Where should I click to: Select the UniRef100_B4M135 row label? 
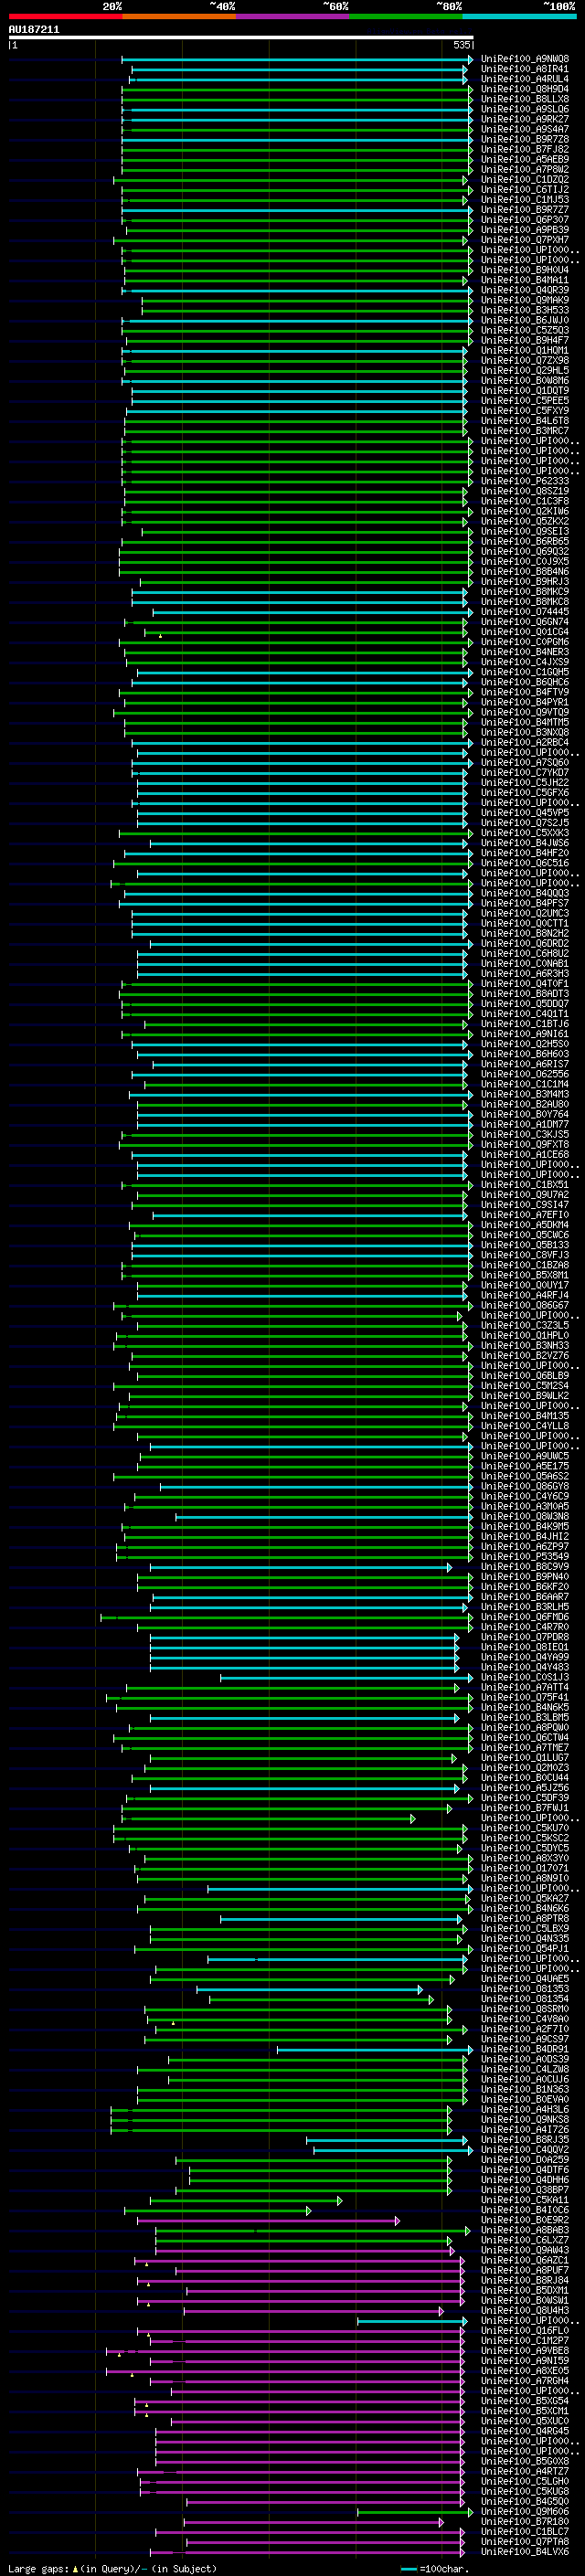[x=524, y=1415]
